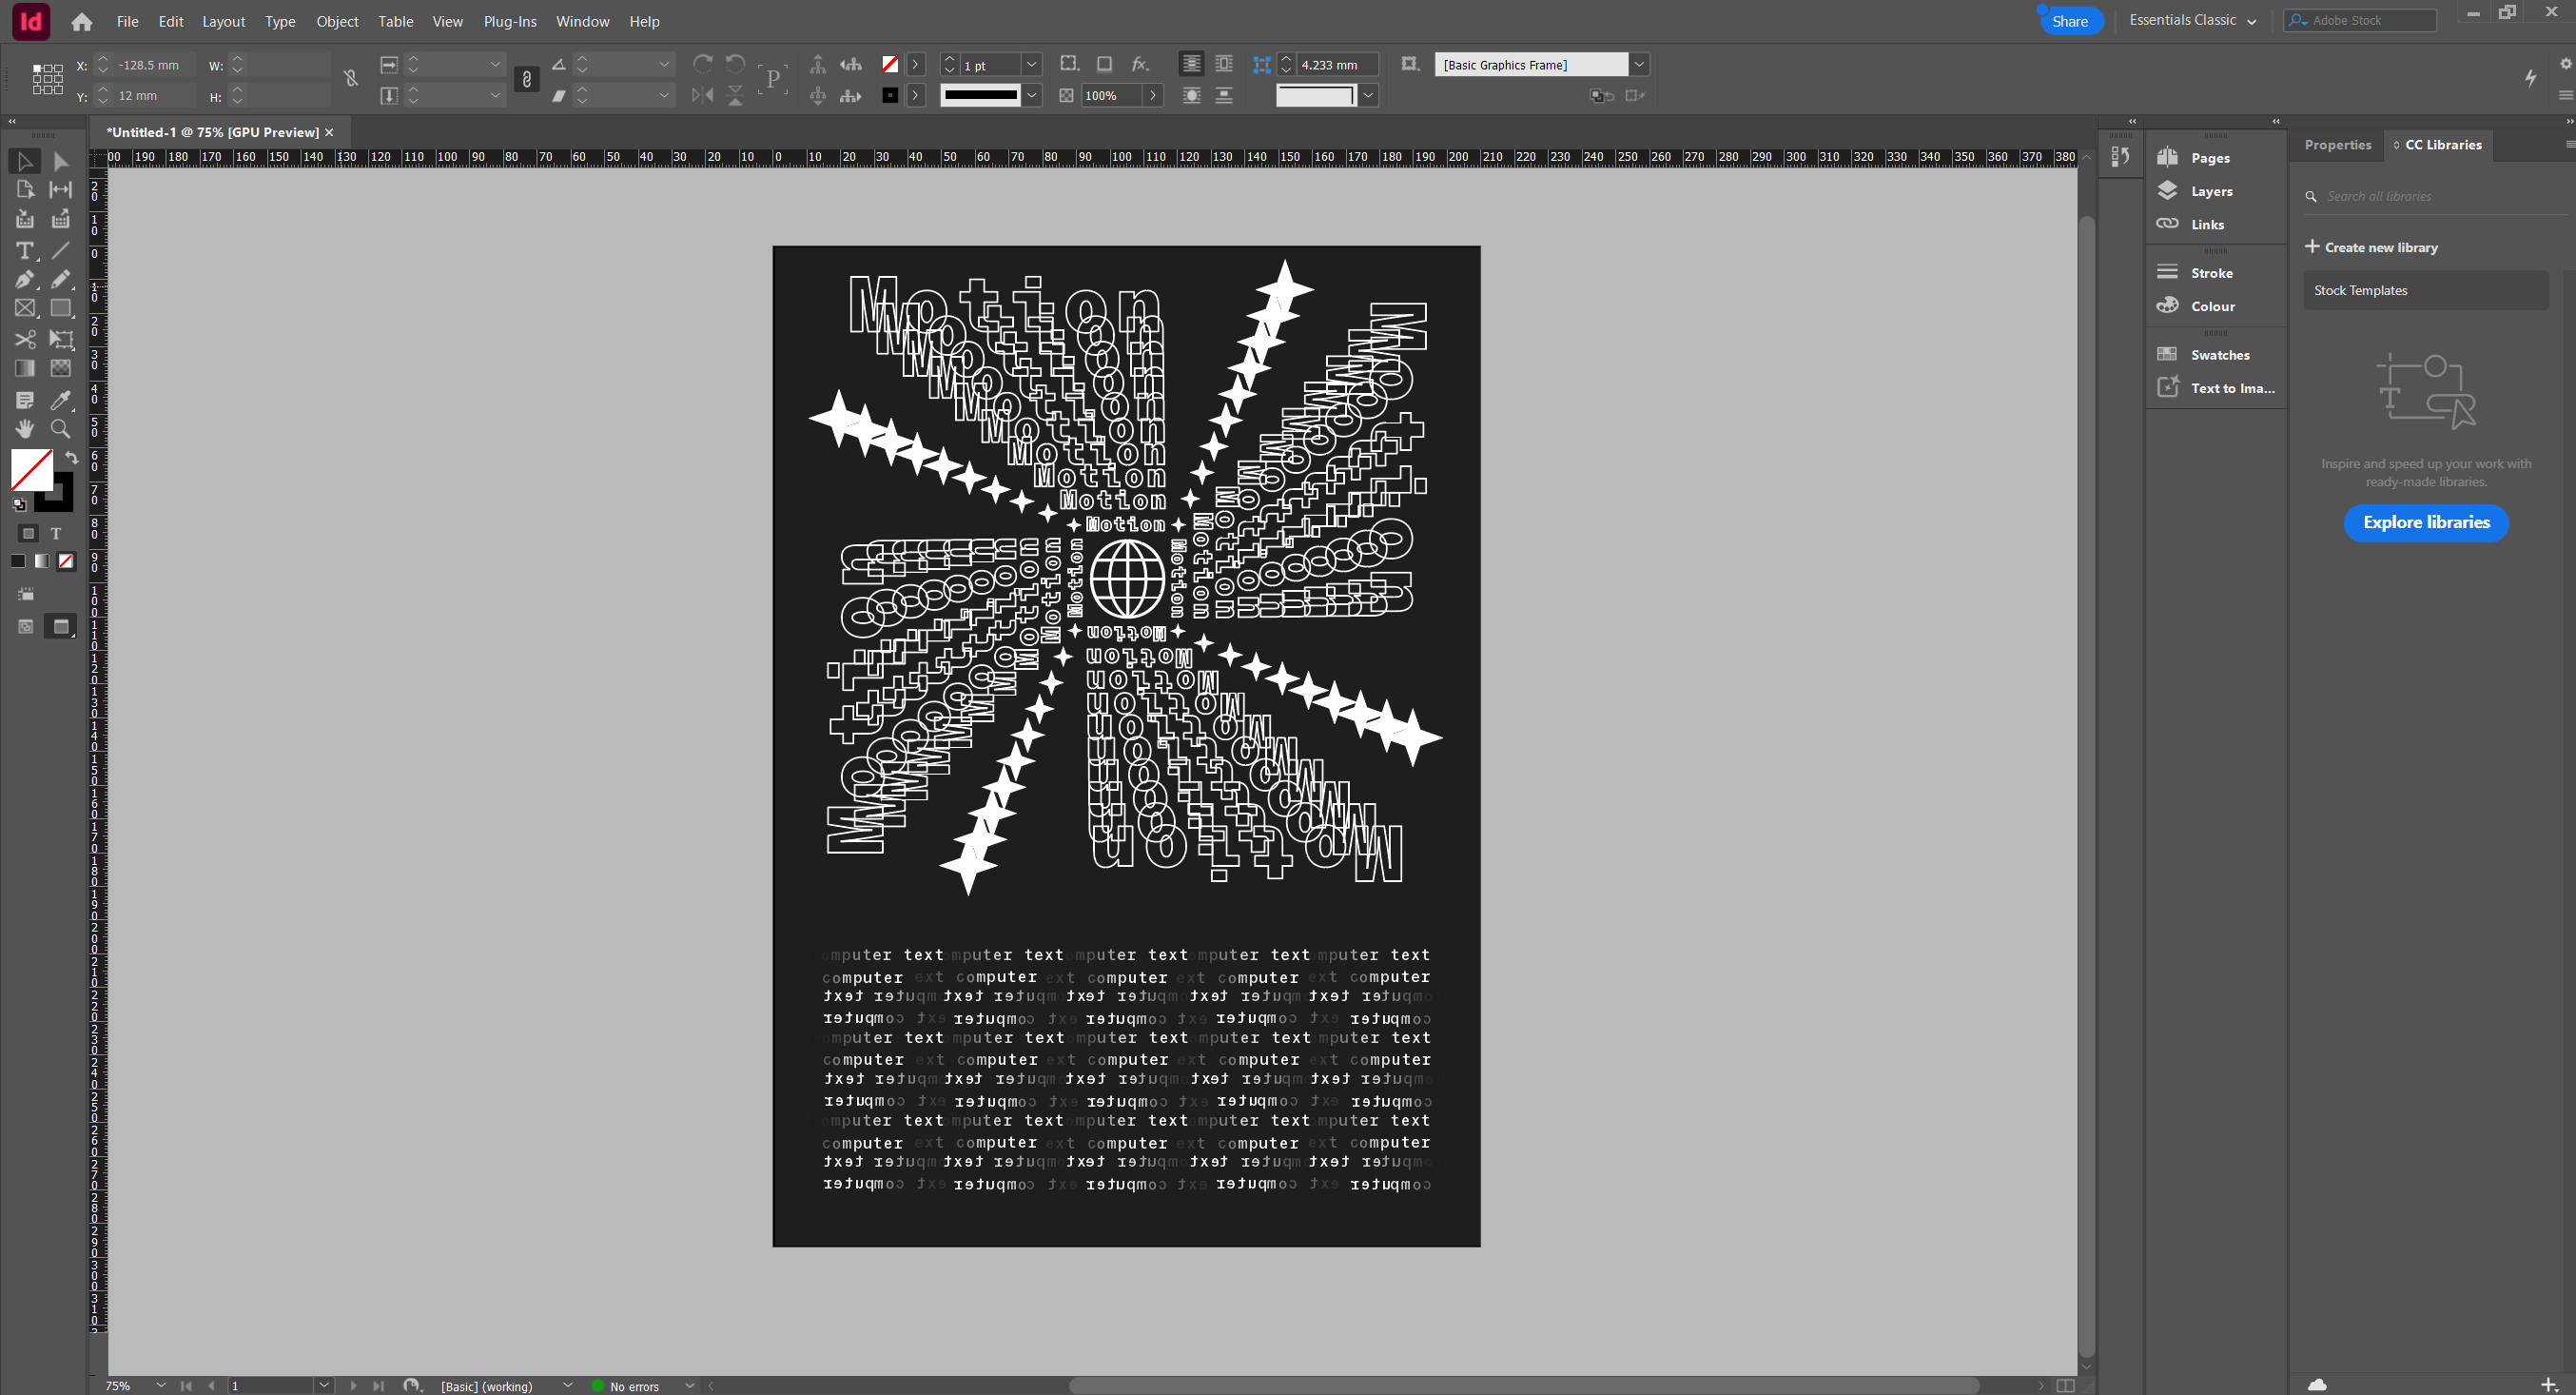Select the Pen tool
The height and width of the screenshot is (1395, 2576).
click(x=25, y=280)
